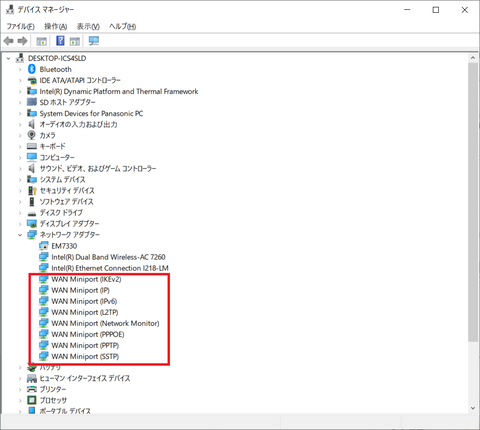Expand System Devices for Panasonic PC

pyautogui.click(x=20, y=113)
